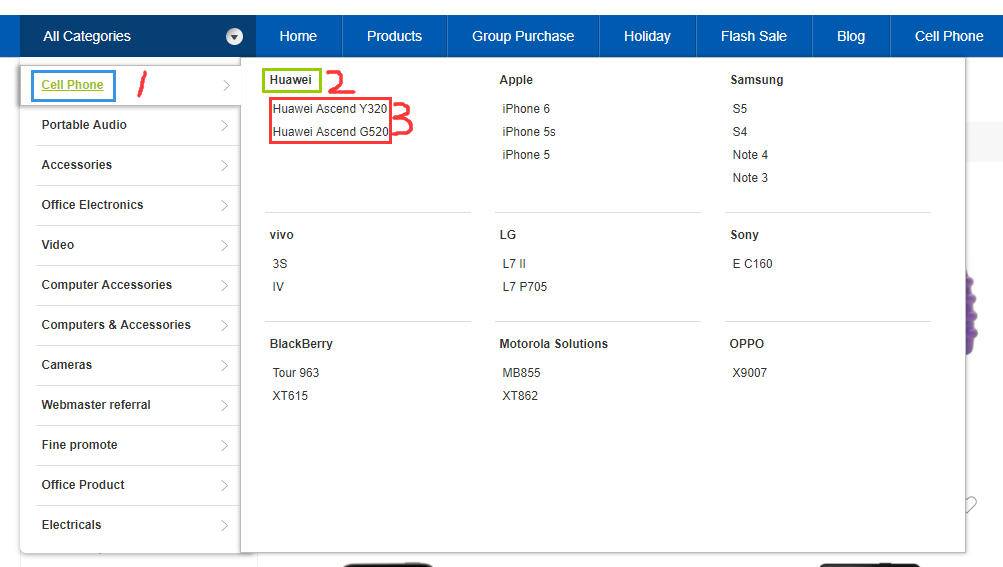Expand the Fine promote chevron
The height and width of the screenshot is (567, 1003).
(x=225, y=445)
